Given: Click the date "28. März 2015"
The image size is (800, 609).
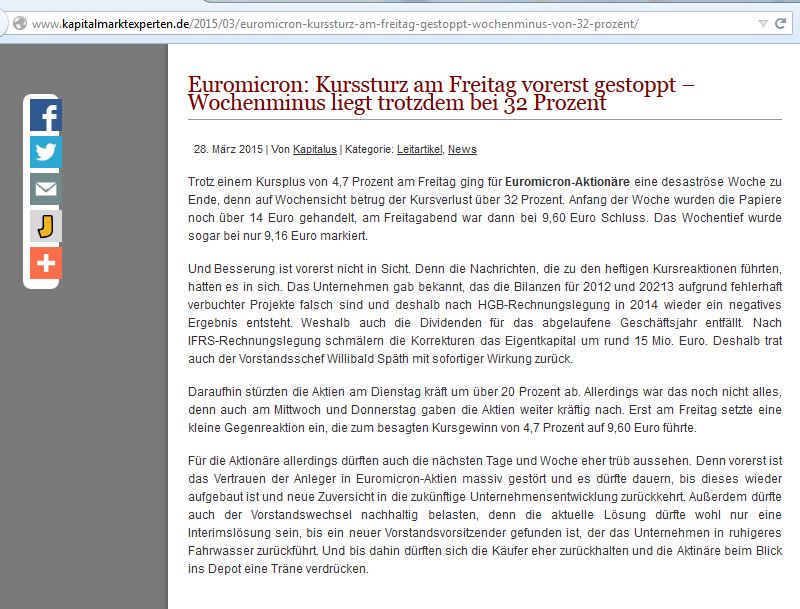Looking at the screenshot, I should coord(228,149).
